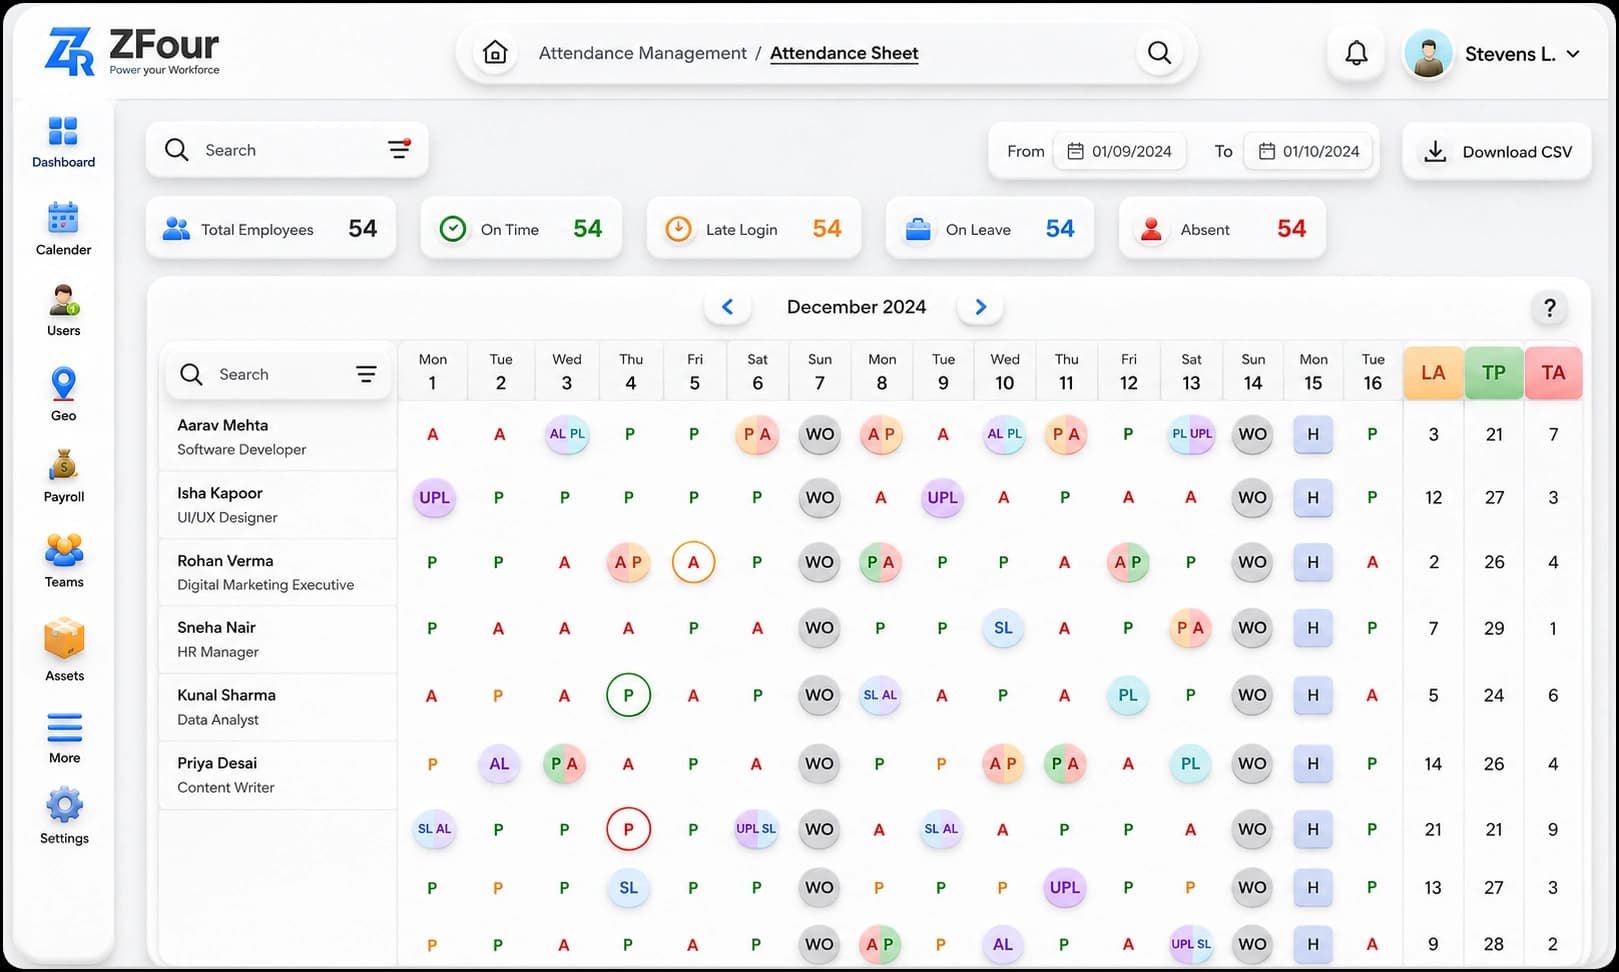Click the employee list Search field
Viewport: 1619px width, 972px height.
(x=278, y=374)
